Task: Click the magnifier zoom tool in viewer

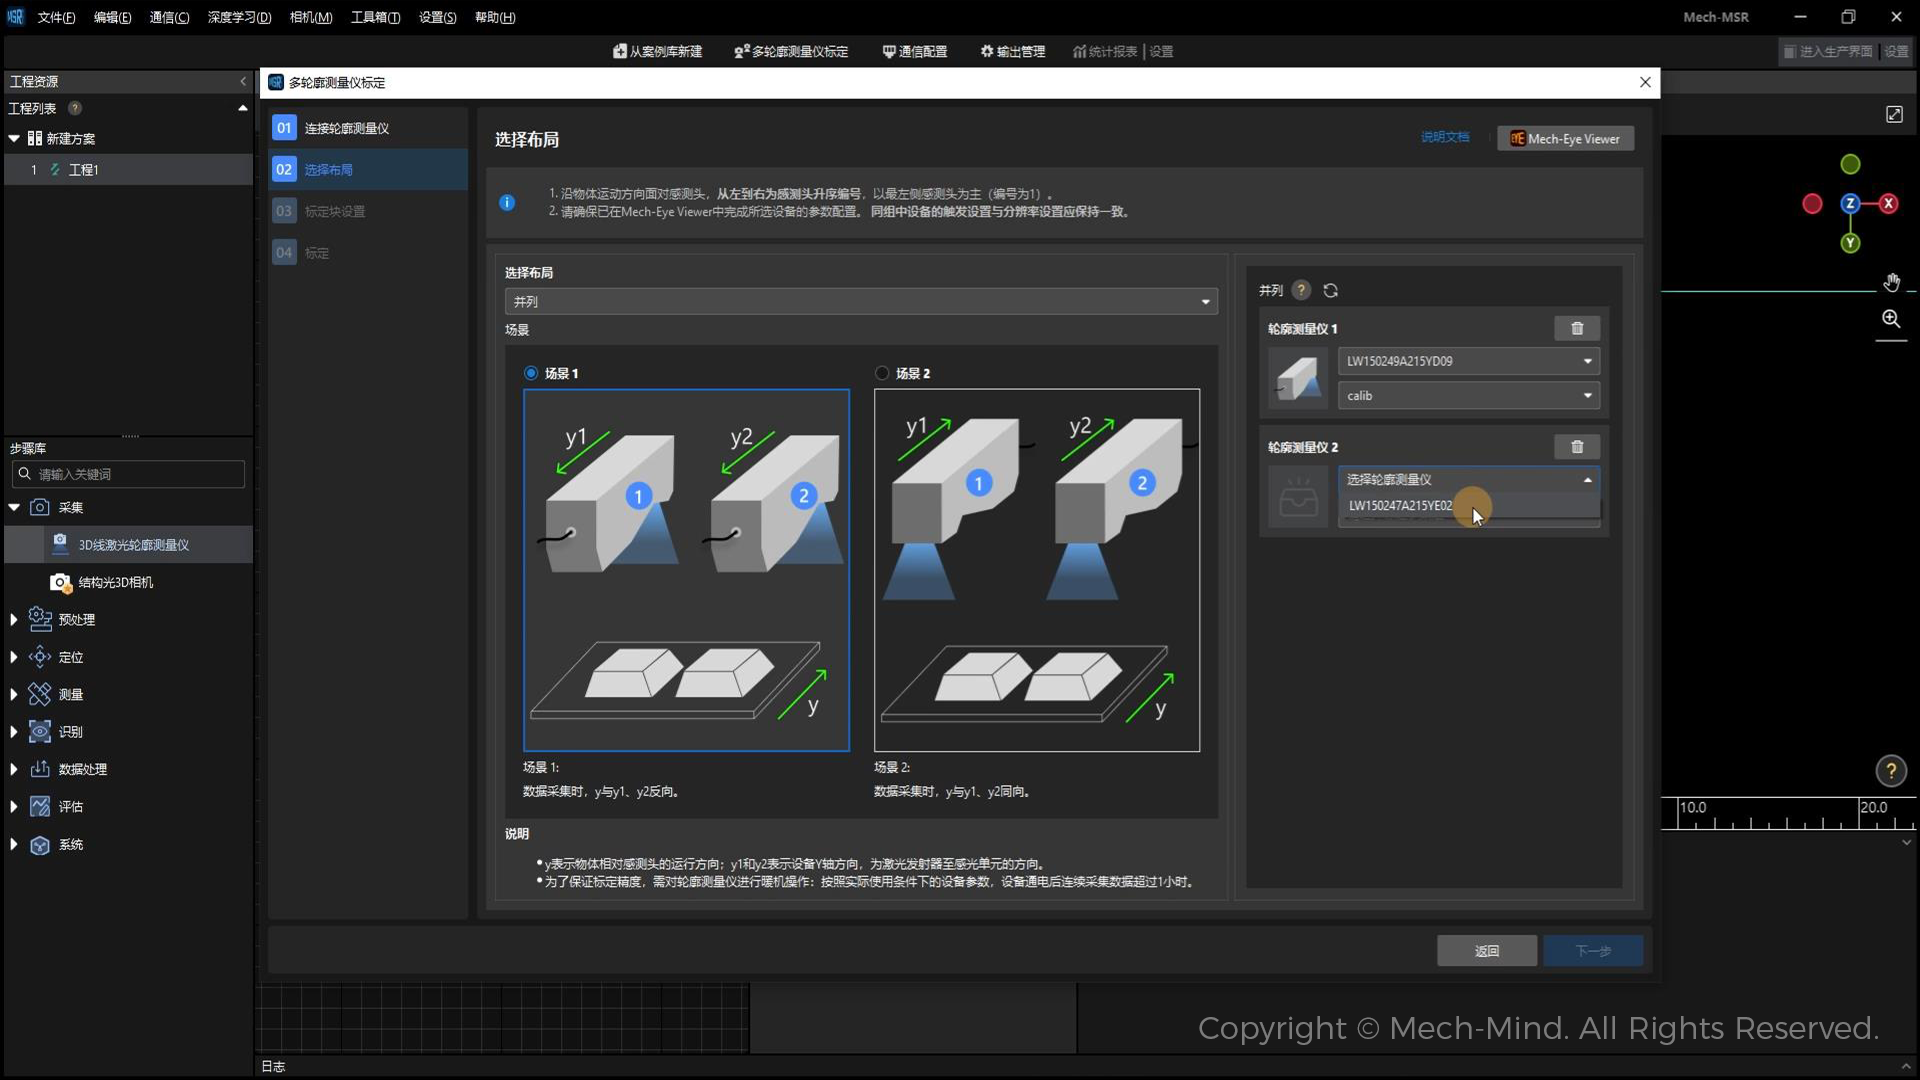Action: 1891,319
